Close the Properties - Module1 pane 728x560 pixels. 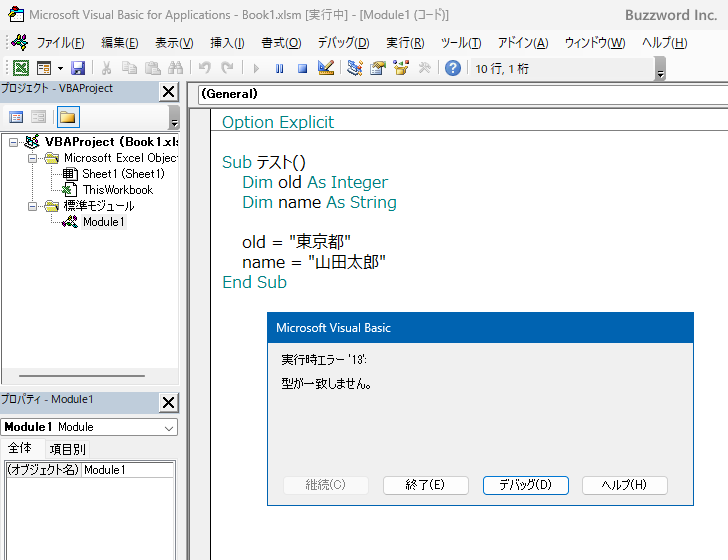coord(169,403)
